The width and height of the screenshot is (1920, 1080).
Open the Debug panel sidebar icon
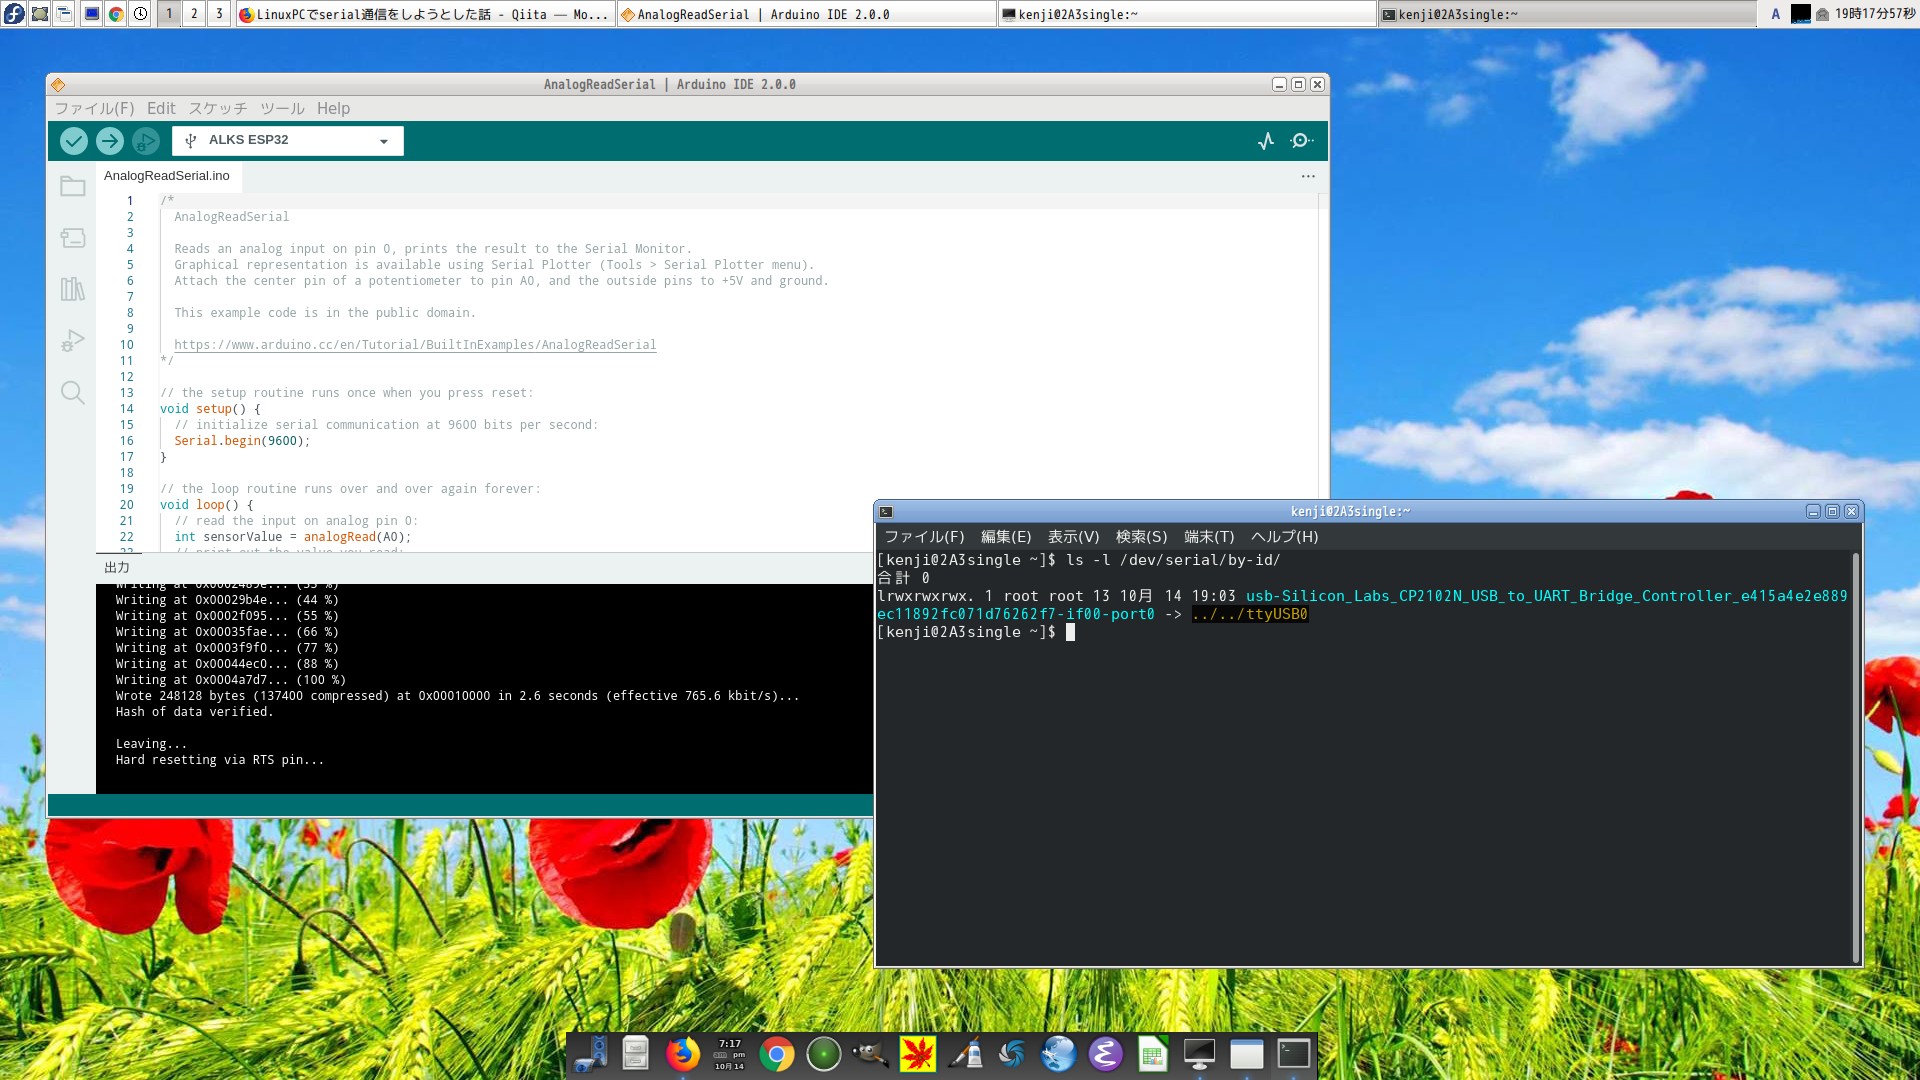tap(72, 341)
